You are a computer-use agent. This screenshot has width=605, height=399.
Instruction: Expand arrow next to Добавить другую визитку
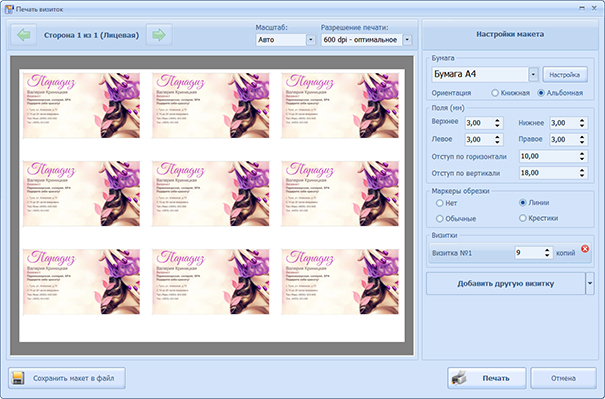click(x=590, y=283)
